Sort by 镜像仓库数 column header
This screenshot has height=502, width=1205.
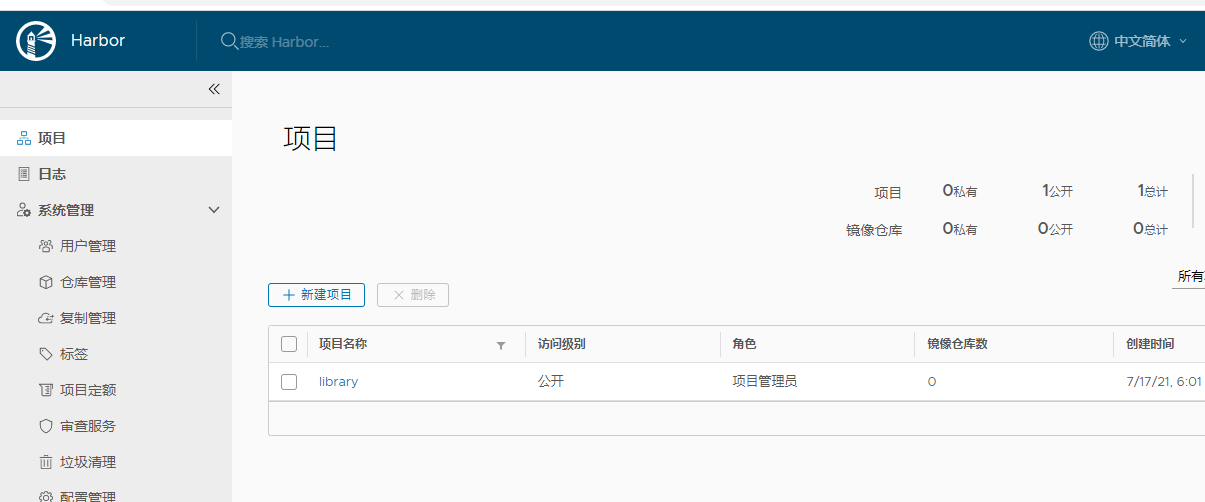tap(957, 344)
